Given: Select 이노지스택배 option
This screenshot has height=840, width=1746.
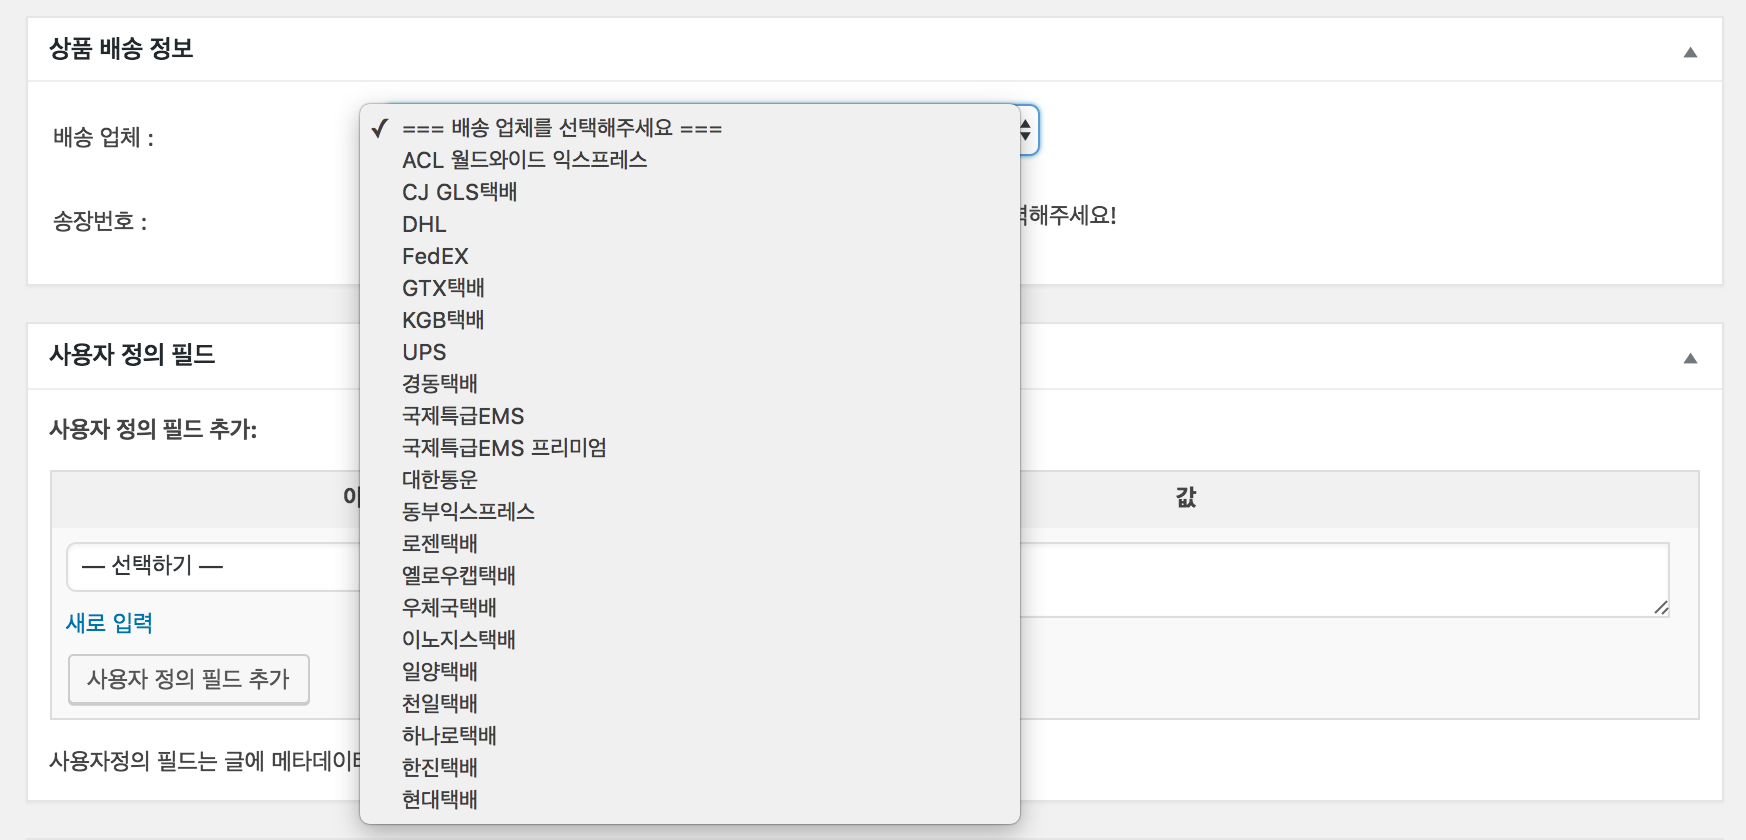Looking at the screenshot, I should (x=689, y=640).
